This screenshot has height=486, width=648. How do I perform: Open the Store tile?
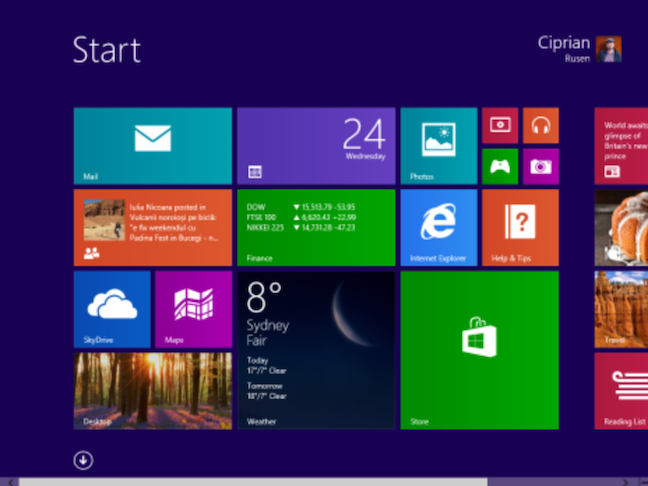(x=480, y=350)
